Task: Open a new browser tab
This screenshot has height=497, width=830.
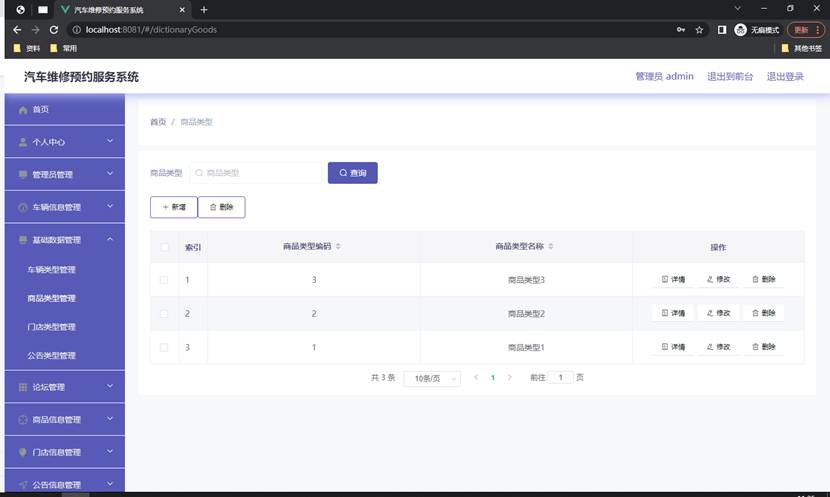Action: [x=204, y=10]
